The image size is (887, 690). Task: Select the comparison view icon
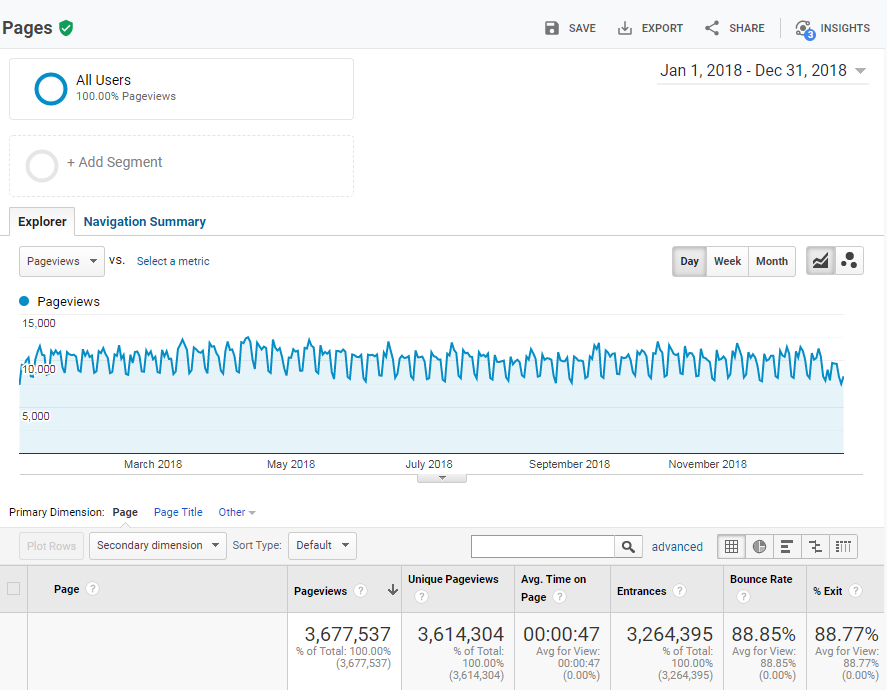click(815, 546)
